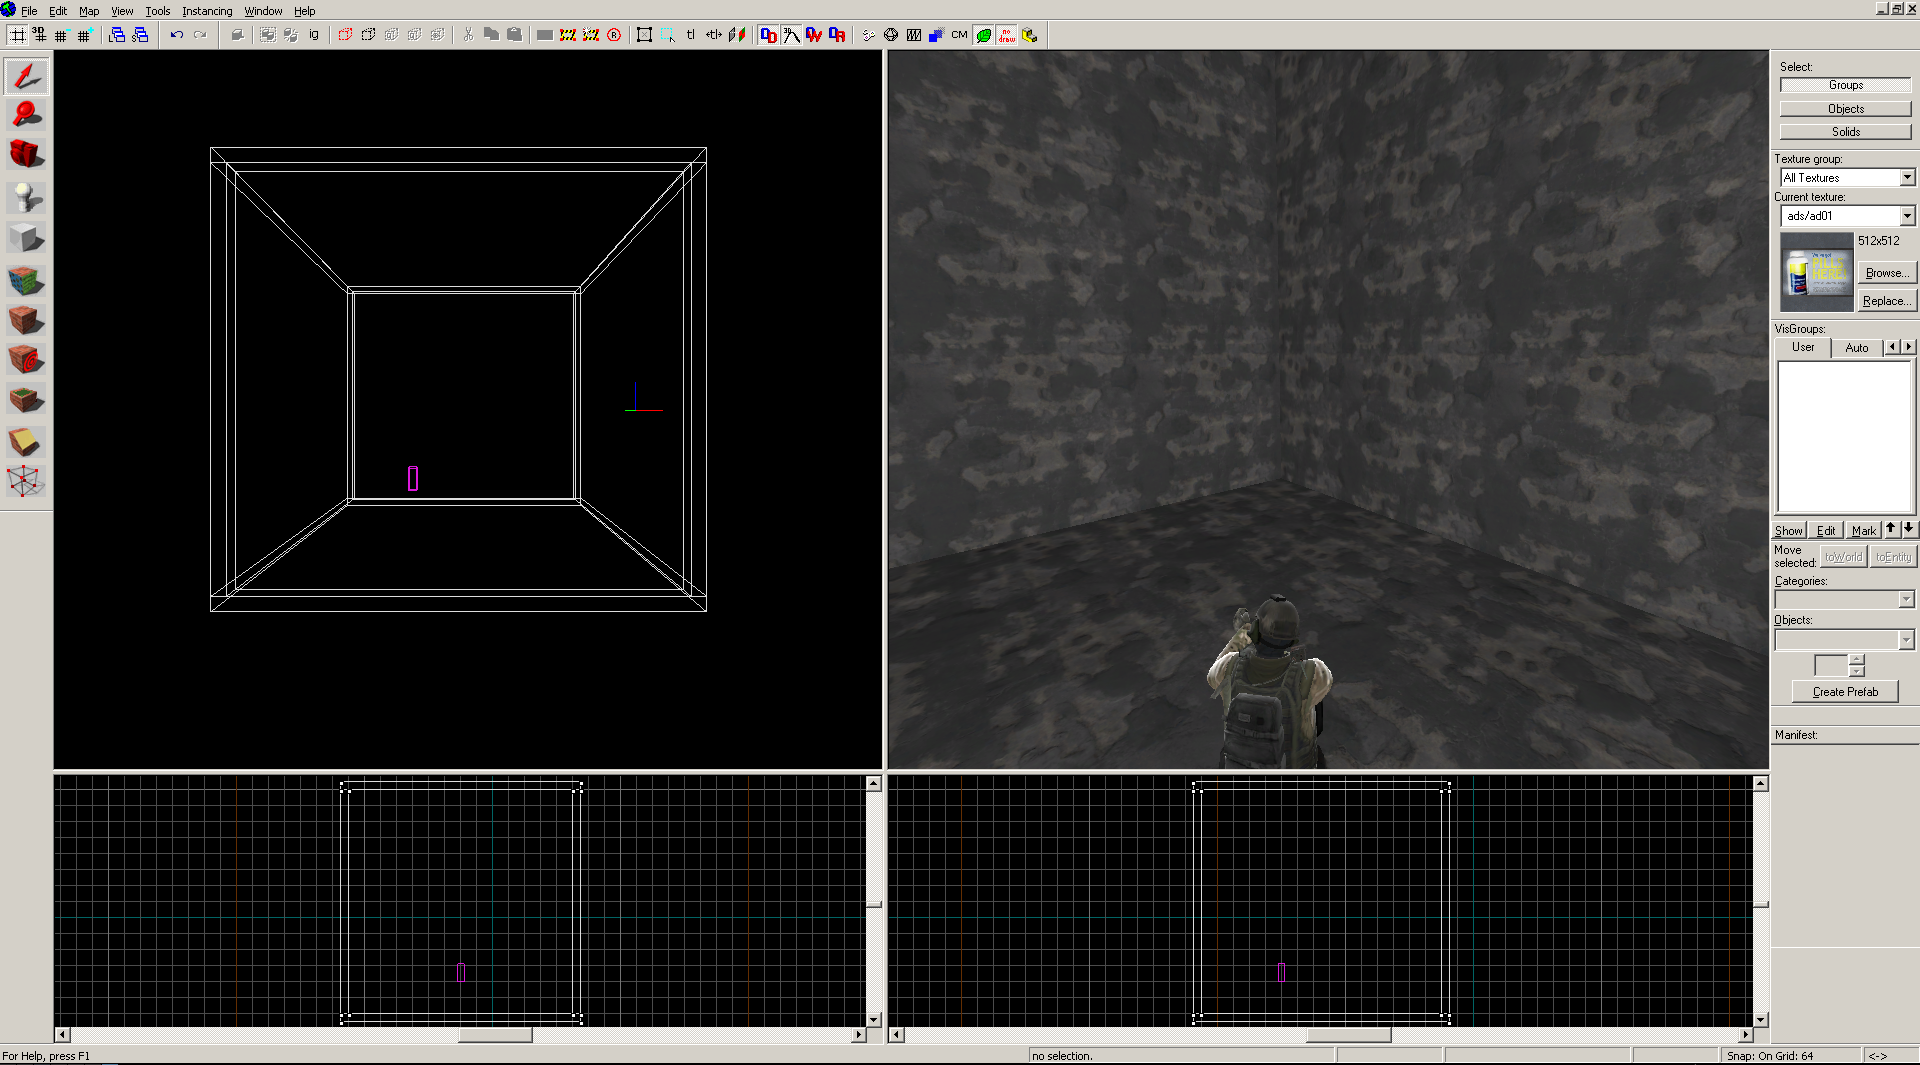Click the Browse... texture button
The image size is (1920, 1065).
1886,273
